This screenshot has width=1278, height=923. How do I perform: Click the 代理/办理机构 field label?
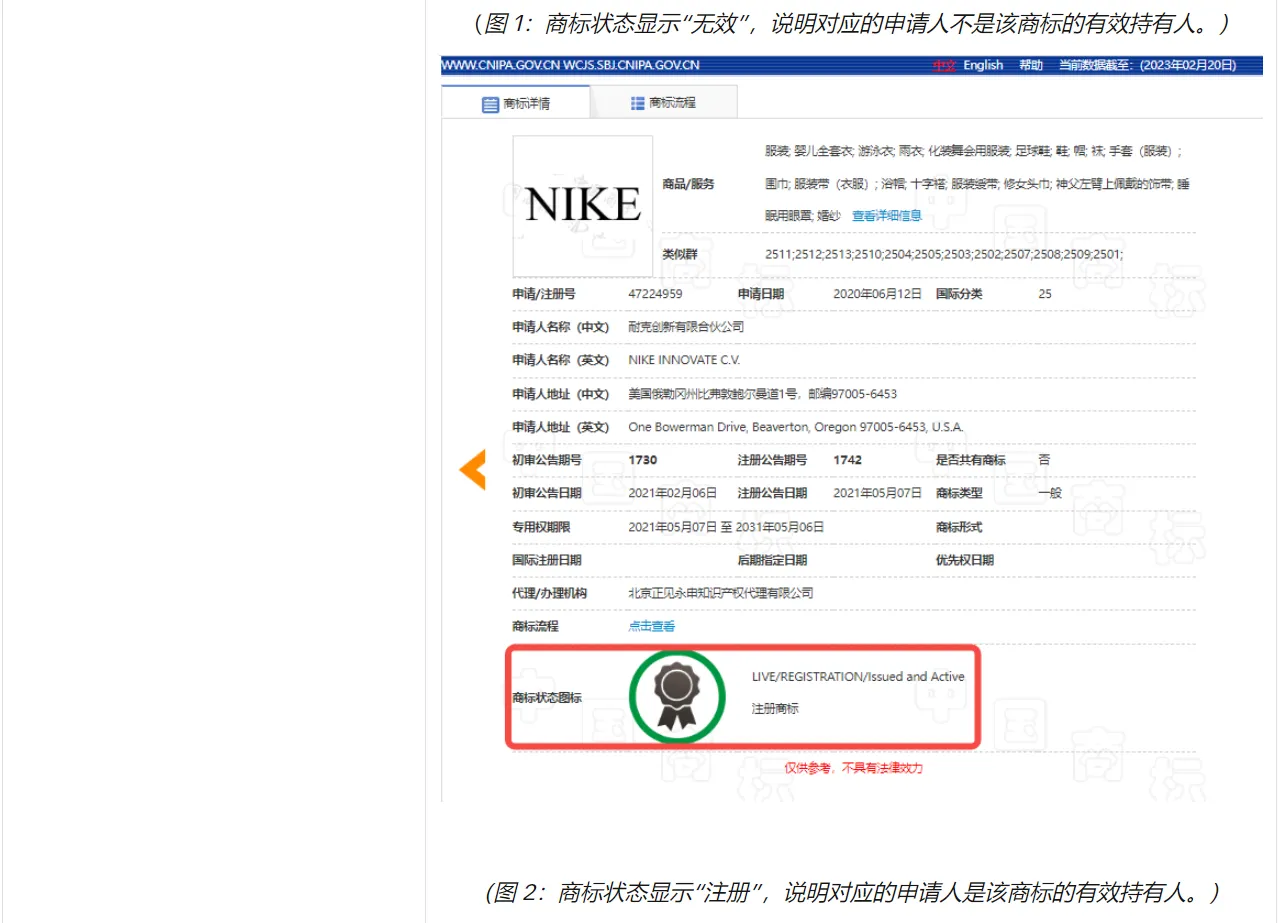(549, 593)
